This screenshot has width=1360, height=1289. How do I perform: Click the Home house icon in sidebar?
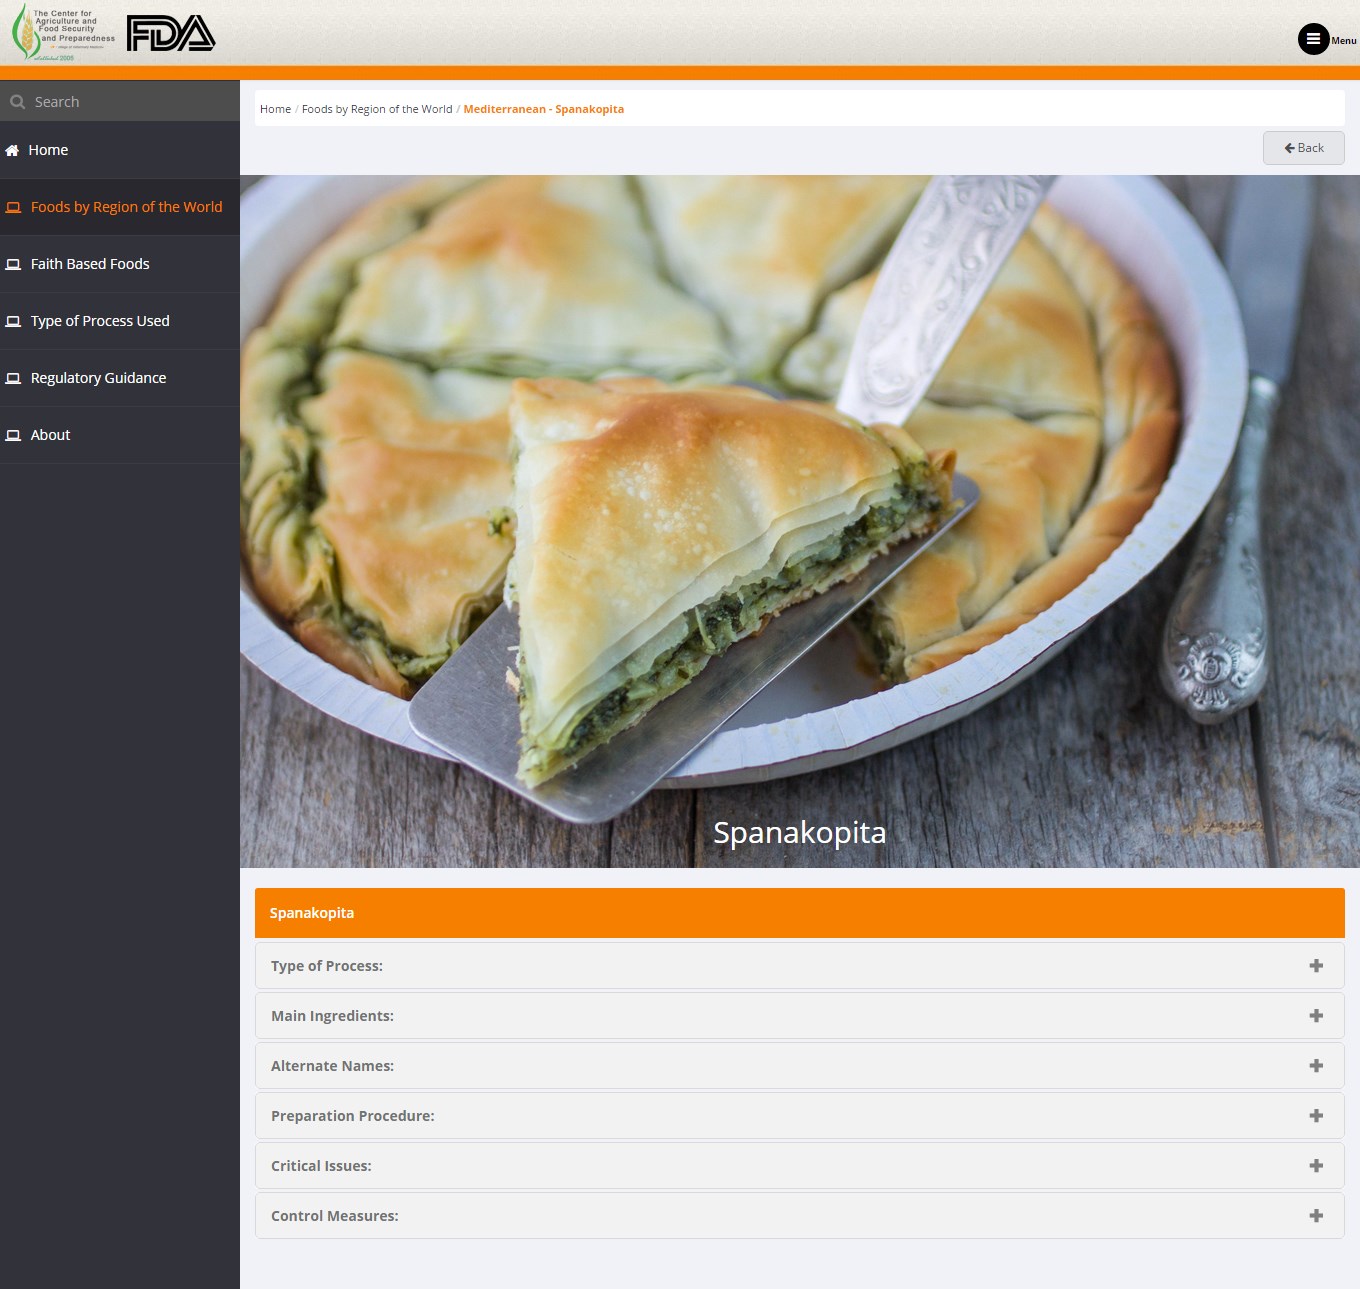click(12, 150)
